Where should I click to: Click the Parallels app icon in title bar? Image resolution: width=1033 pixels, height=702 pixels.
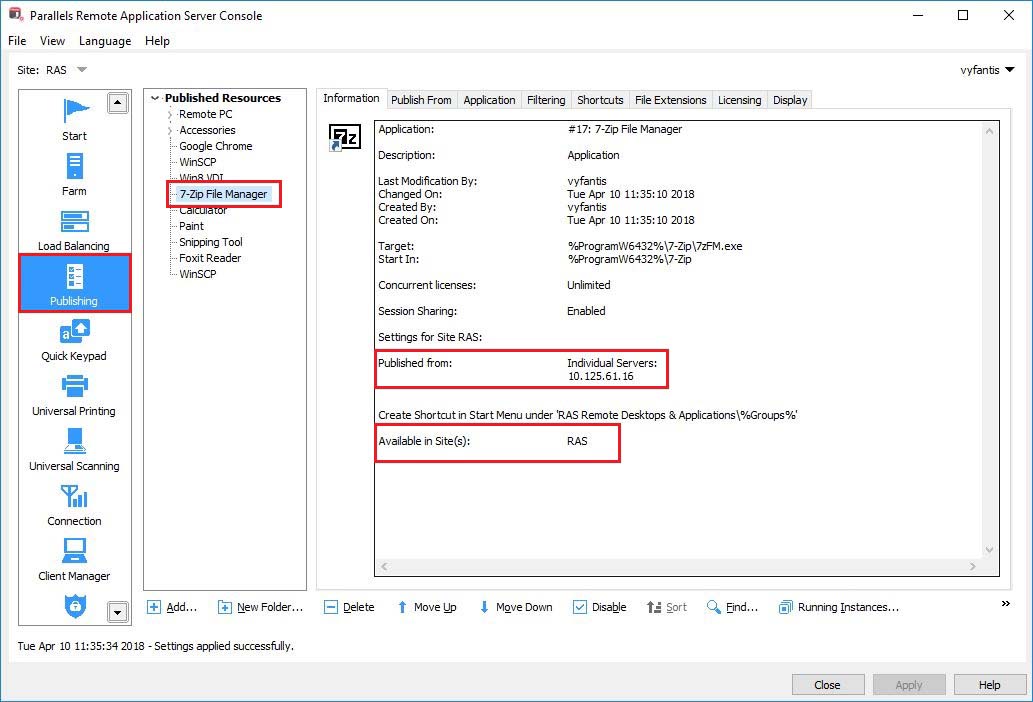16,14
